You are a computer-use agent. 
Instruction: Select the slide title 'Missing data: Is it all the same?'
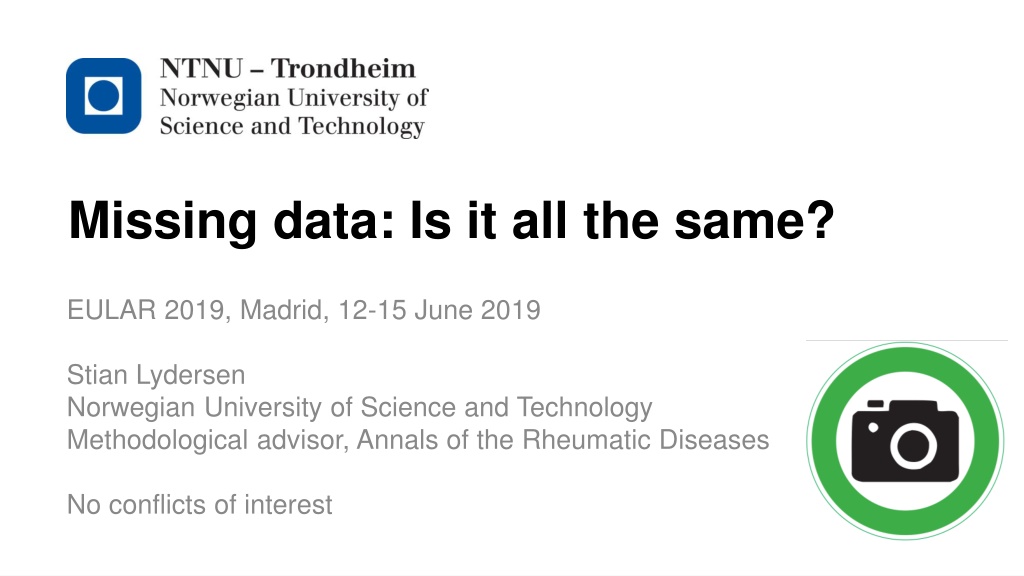click(x=451, y=222)
